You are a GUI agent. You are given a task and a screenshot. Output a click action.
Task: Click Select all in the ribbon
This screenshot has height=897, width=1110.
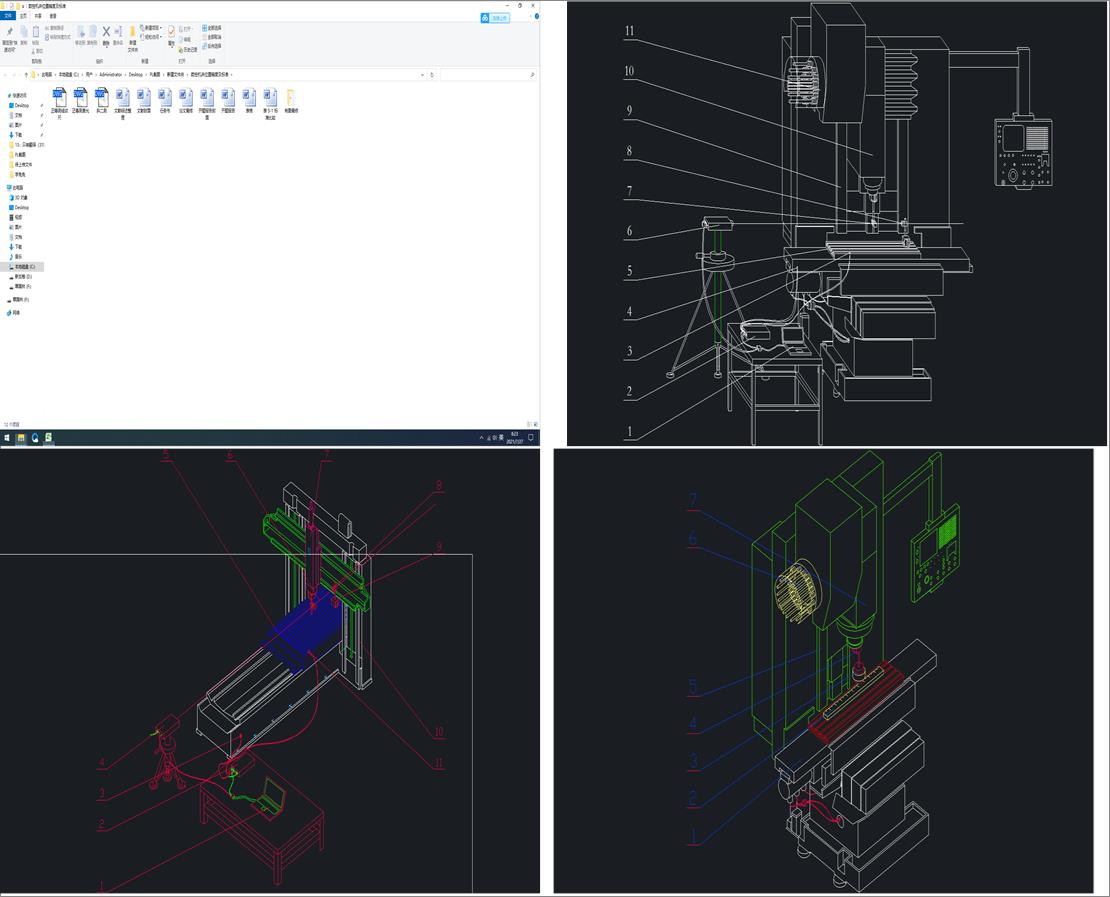click(x=212, y=27)
